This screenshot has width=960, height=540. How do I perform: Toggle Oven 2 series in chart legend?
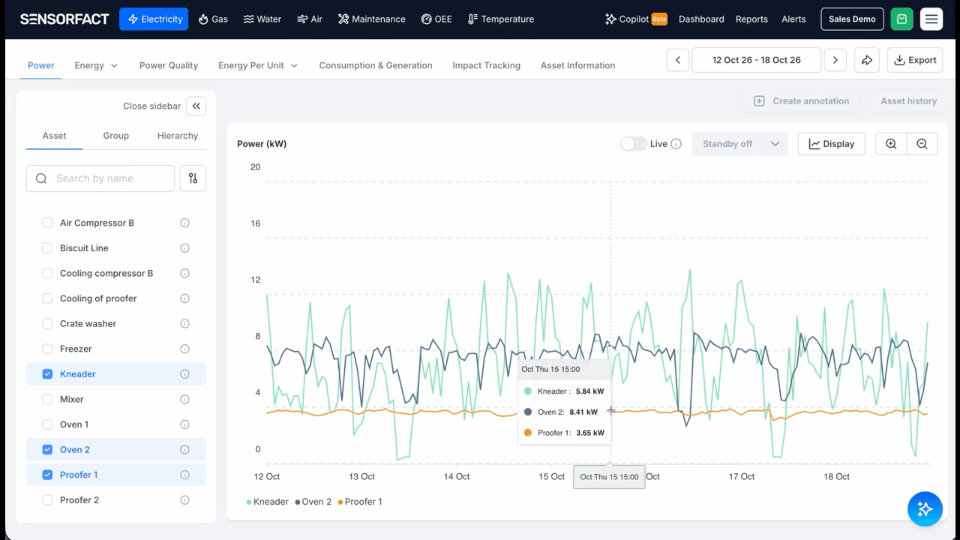tap(313, 501)
